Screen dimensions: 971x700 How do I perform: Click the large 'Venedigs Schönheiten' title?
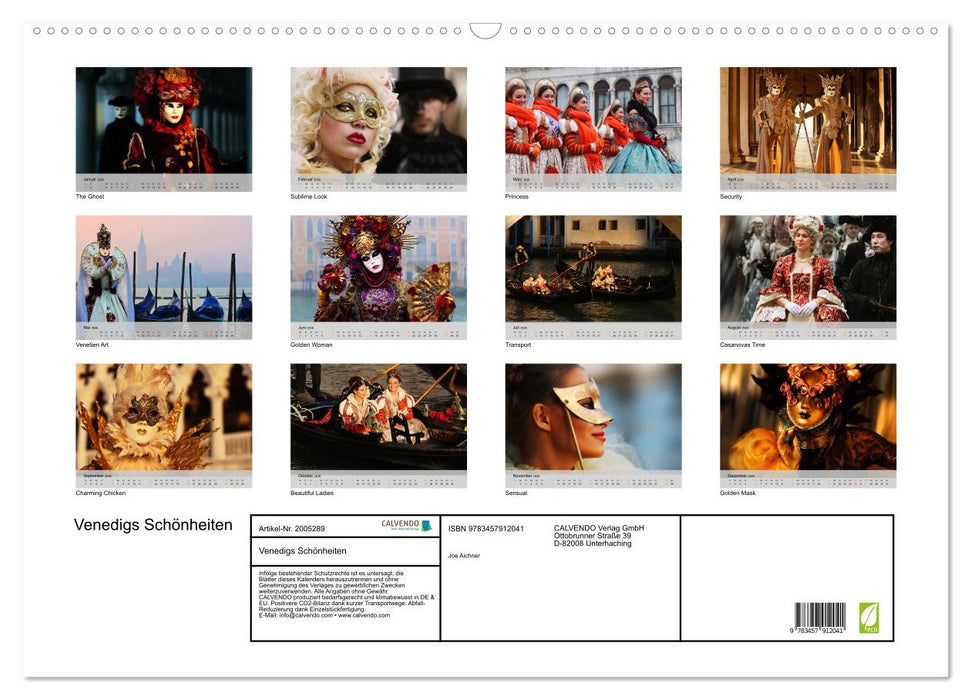(x=153, y=526)
